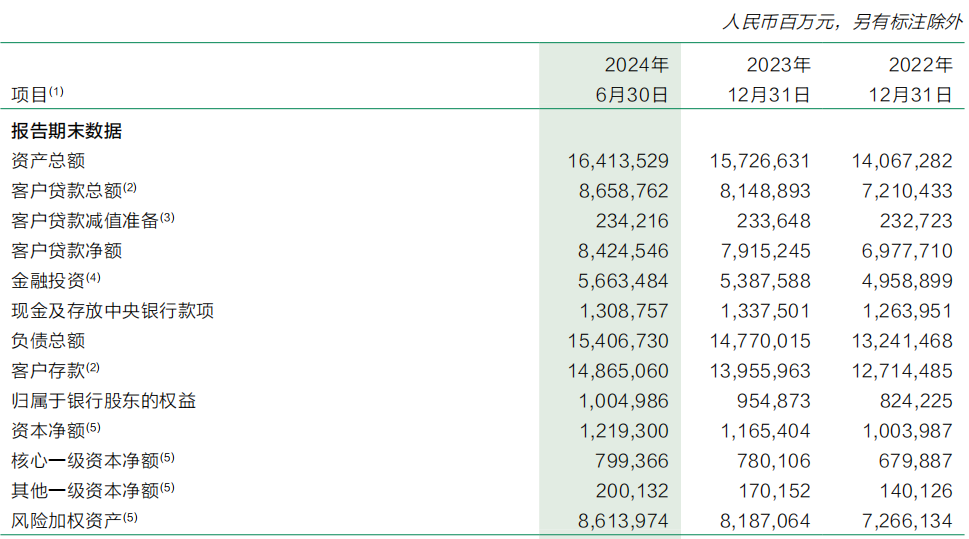Select the 金融投资 row label
This screenshot has width=969, height=539.
click(x=48, y=281)
